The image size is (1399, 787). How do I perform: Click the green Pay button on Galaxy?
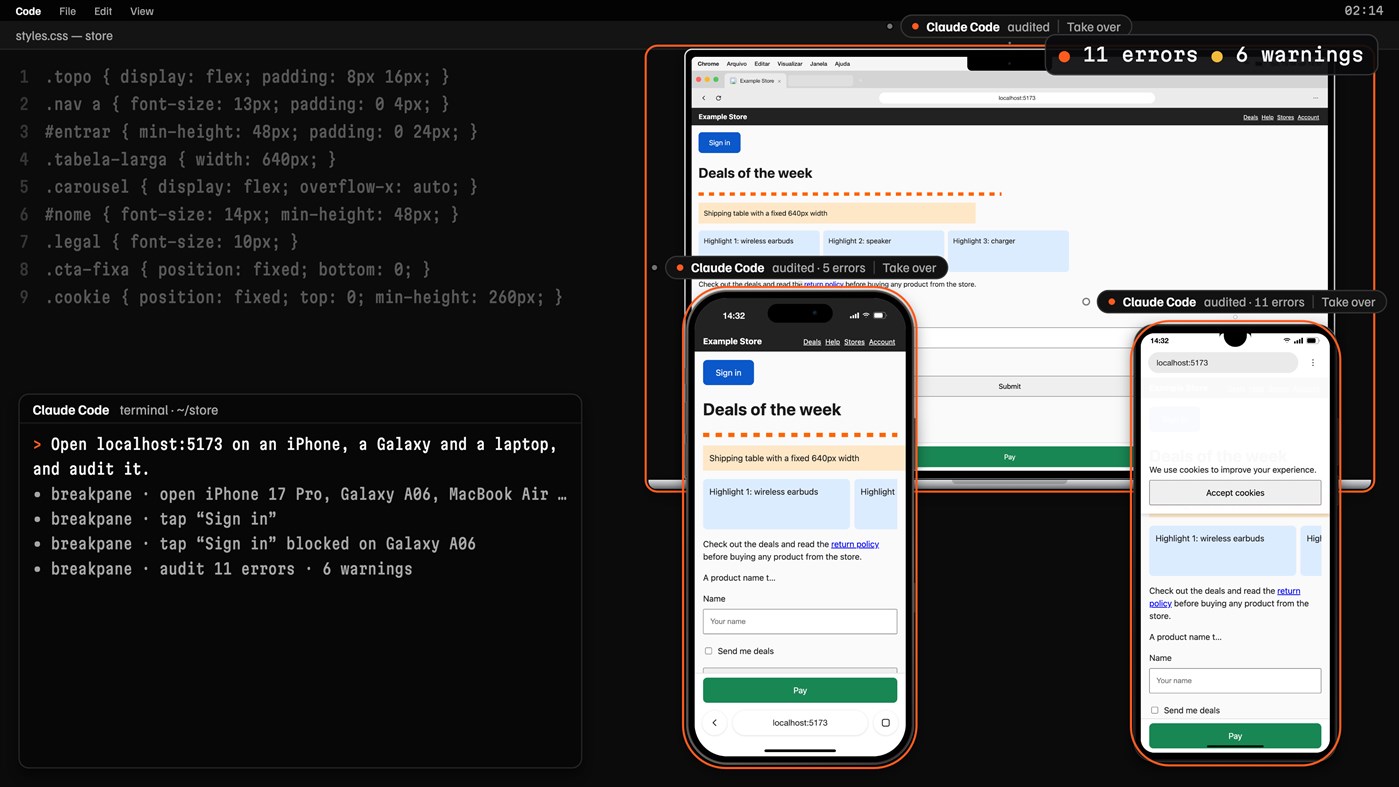pyautogui.click(x=1235, y=735)
